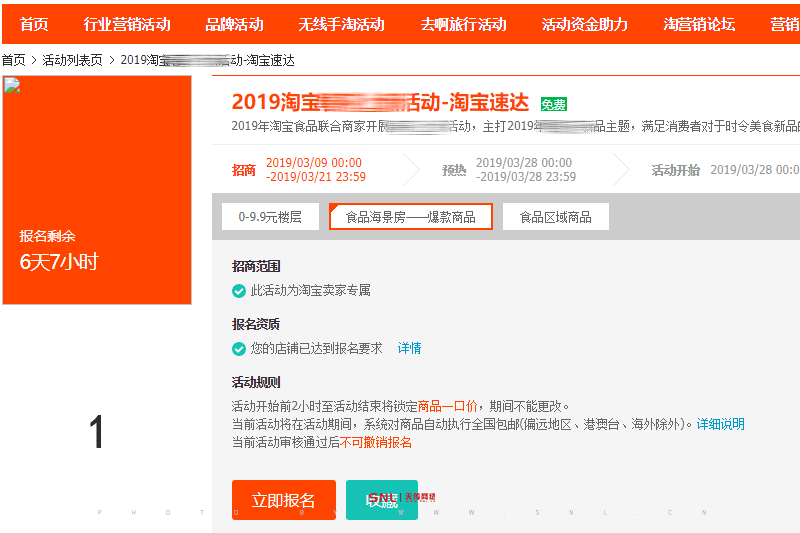Click the arrow separator after the 预热 stage
Image resolution: width=800 pixels, height=533 pixels.
pos(621,170)
